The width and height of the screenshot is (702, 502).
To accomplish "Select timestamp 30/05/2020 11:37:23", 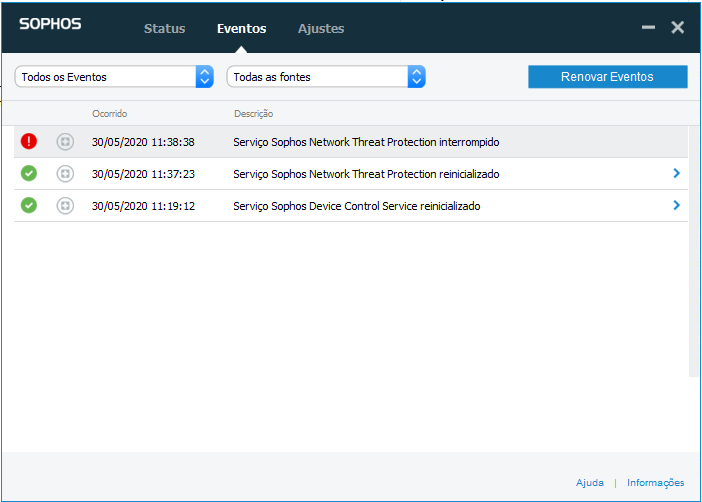I will (143, 174).
